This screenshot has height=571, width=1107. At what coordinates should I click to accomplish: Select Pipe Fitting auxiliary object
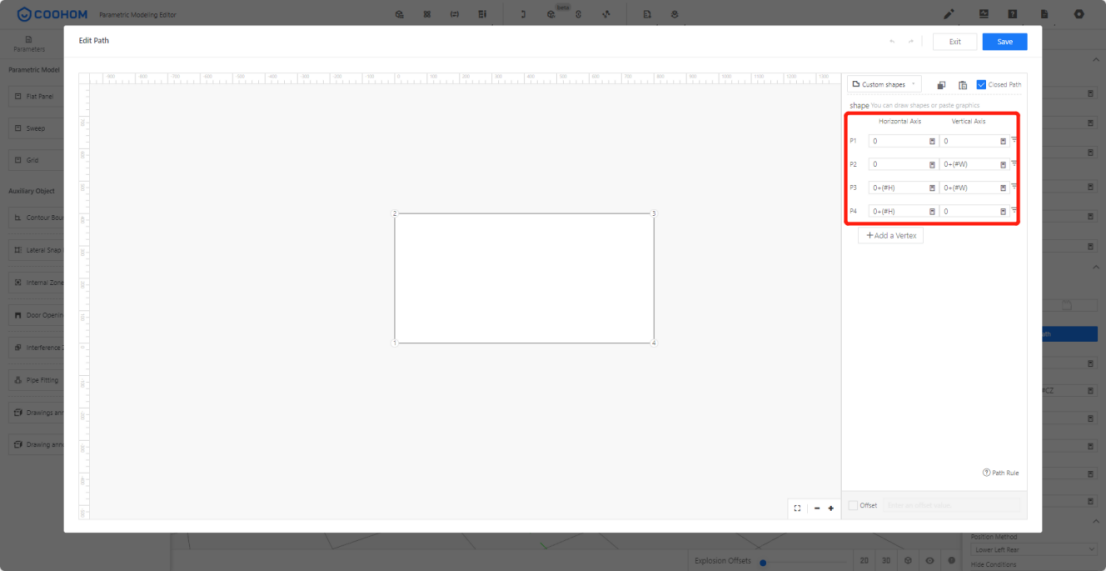35,380
